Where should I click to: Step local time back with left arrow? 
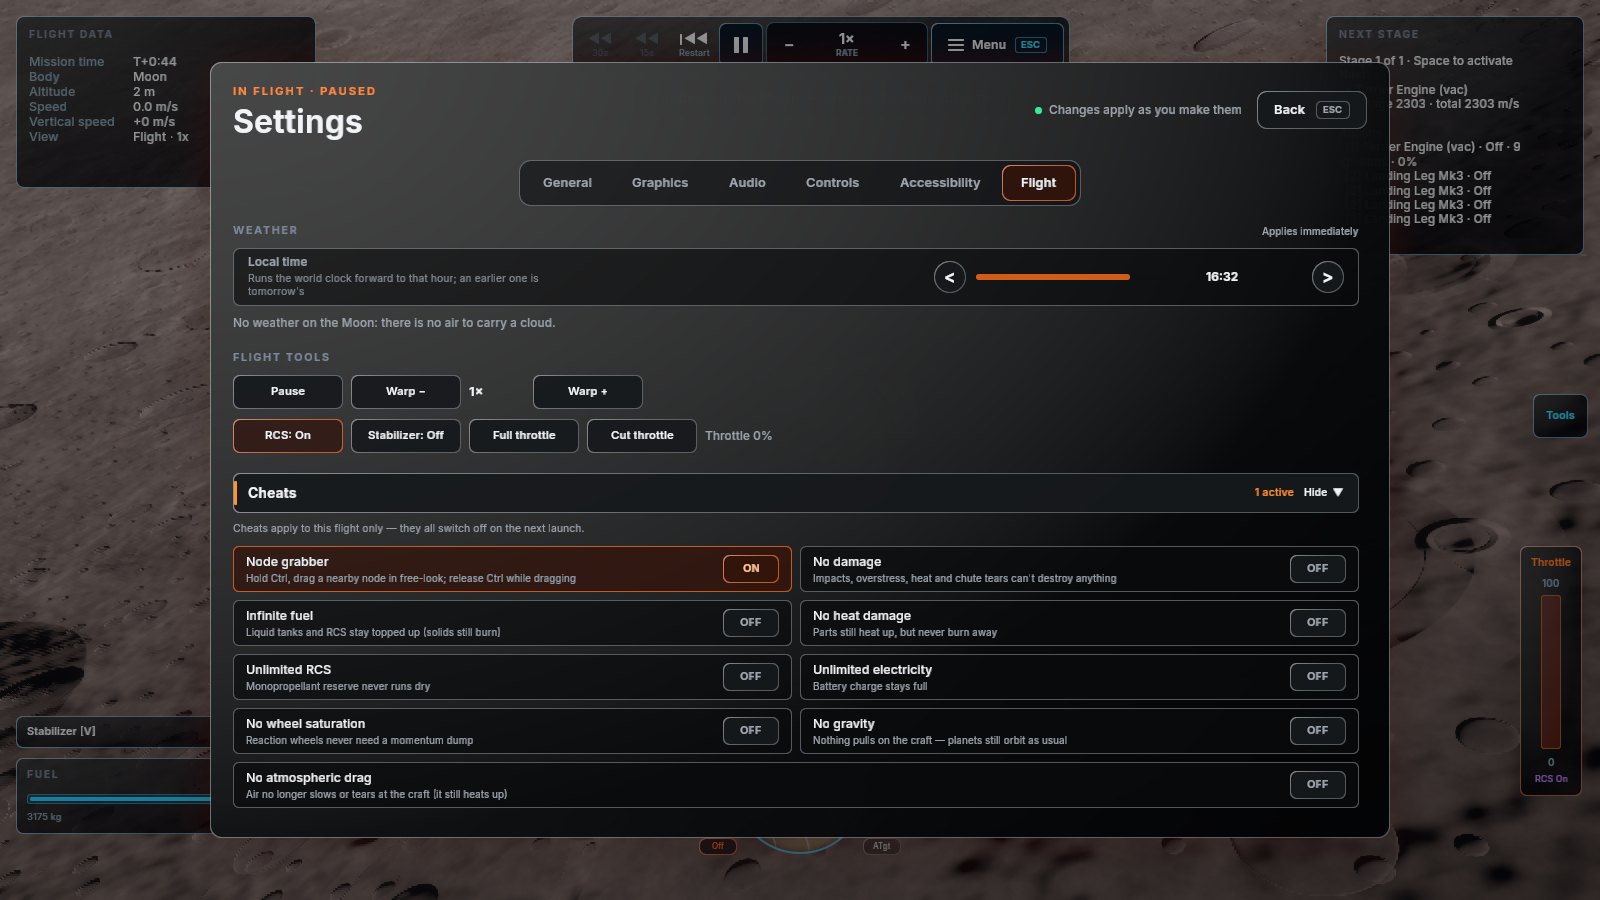tap(950, 277)
